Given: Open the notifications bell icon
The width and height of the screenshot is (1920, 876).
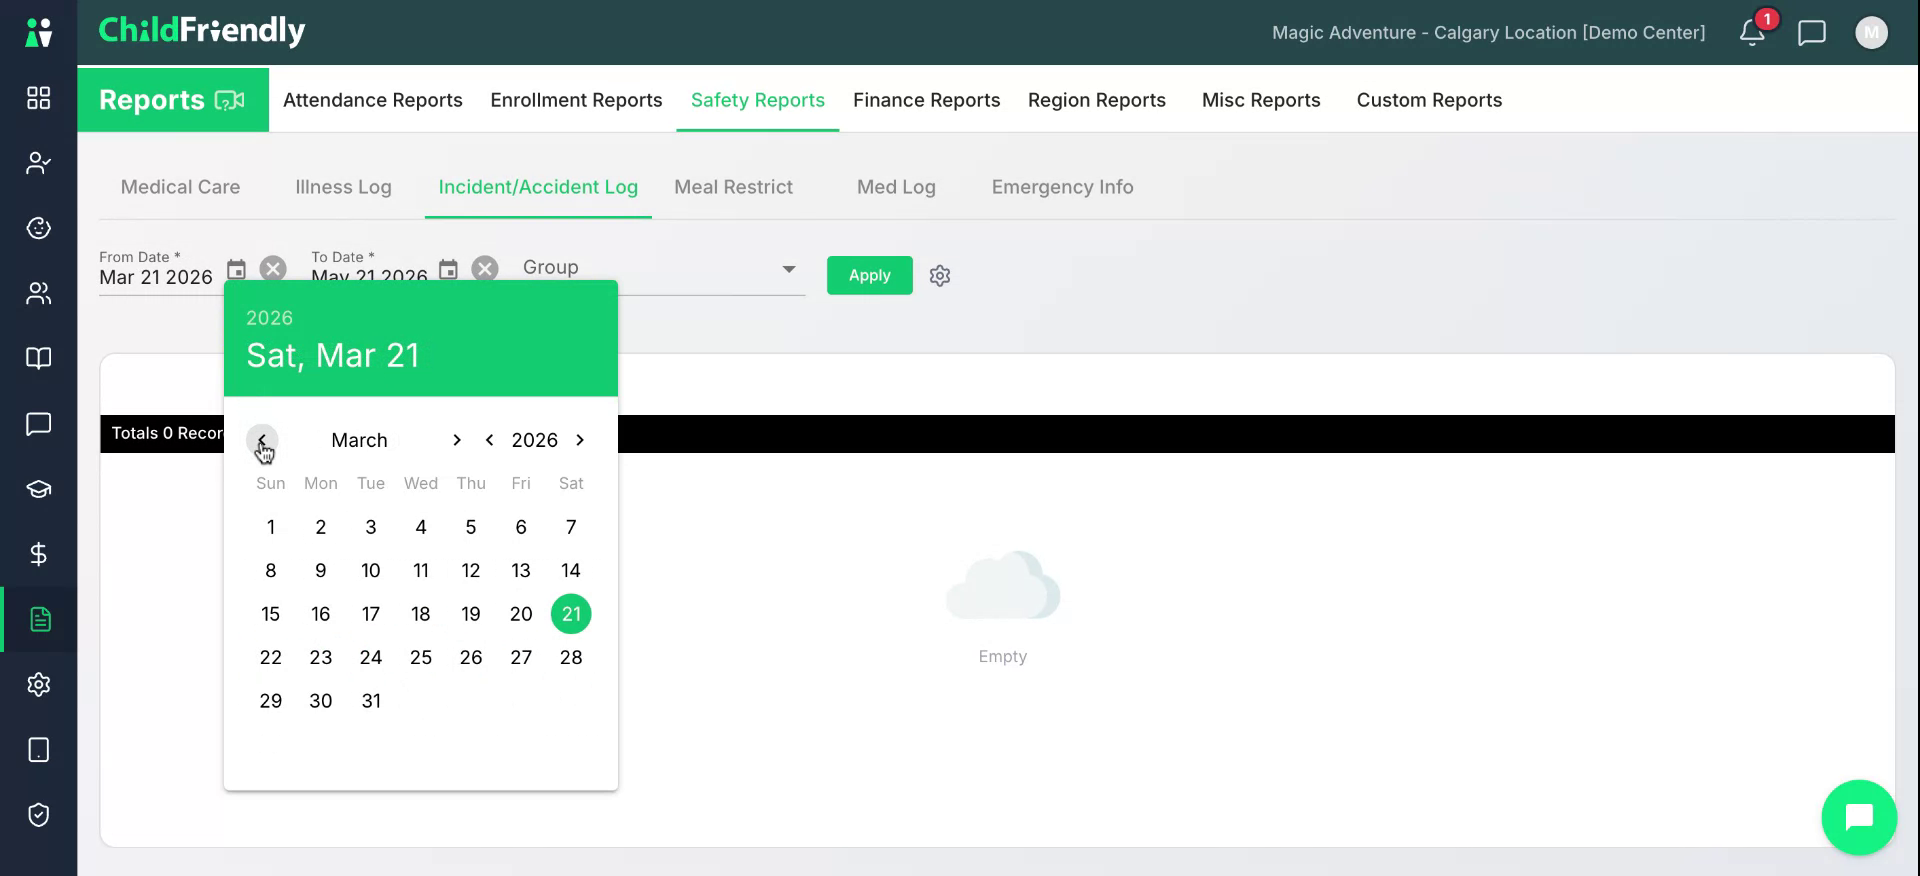Looking at the screenshot, I should 1752,32.
